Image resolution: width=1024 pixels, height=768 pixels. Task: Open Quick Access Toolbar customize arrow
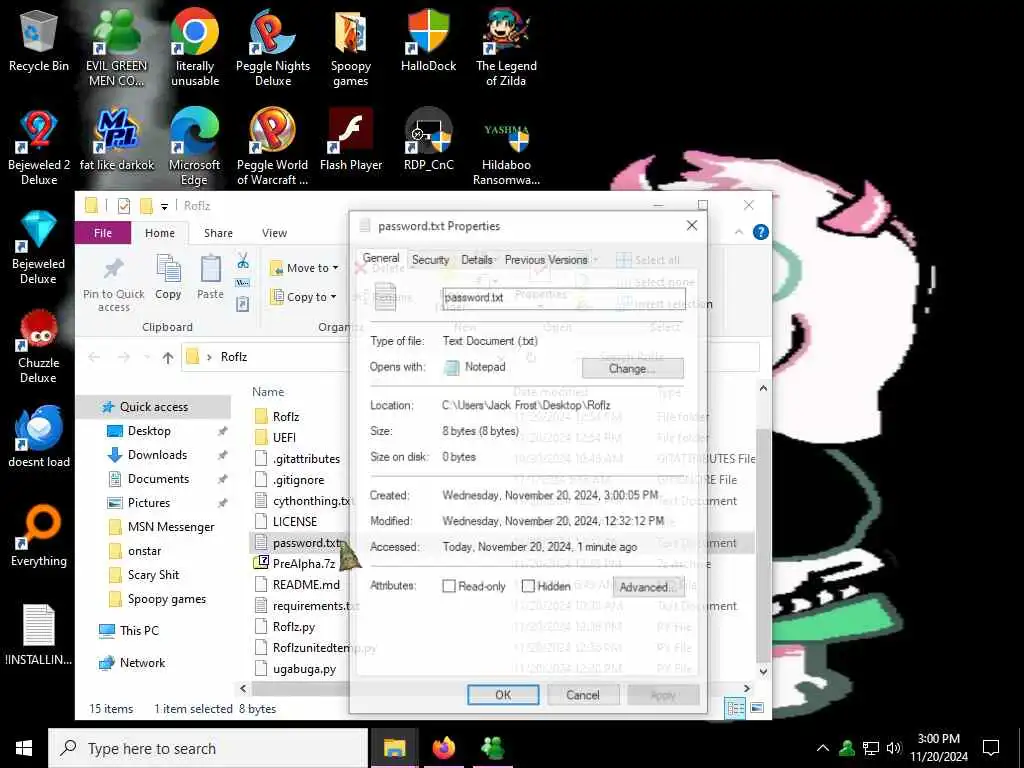[164, 206]
